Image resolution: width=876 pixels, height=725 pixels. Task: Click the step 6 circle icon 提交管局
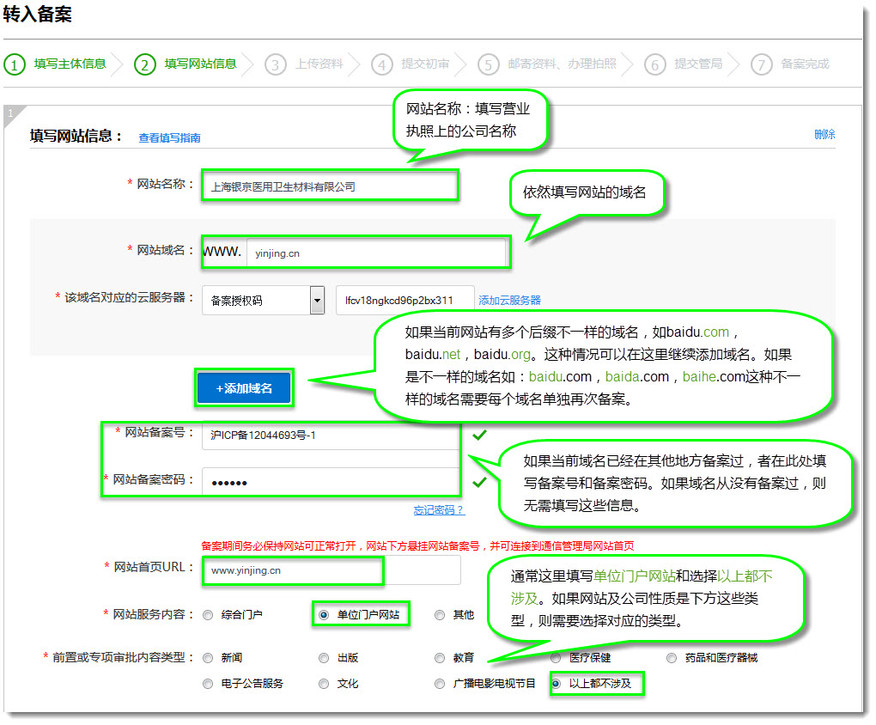coord(655,65)
